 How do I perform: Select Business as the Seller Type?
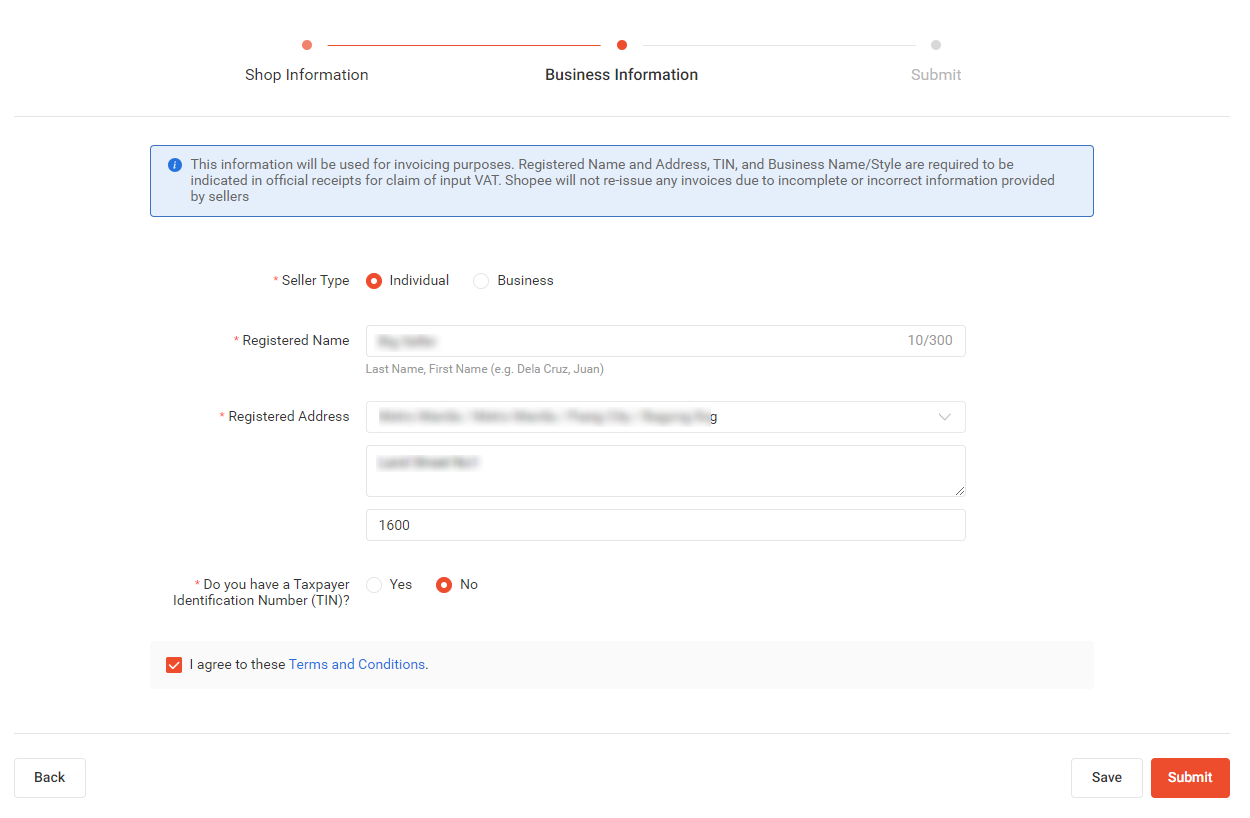tap(480, 280)
